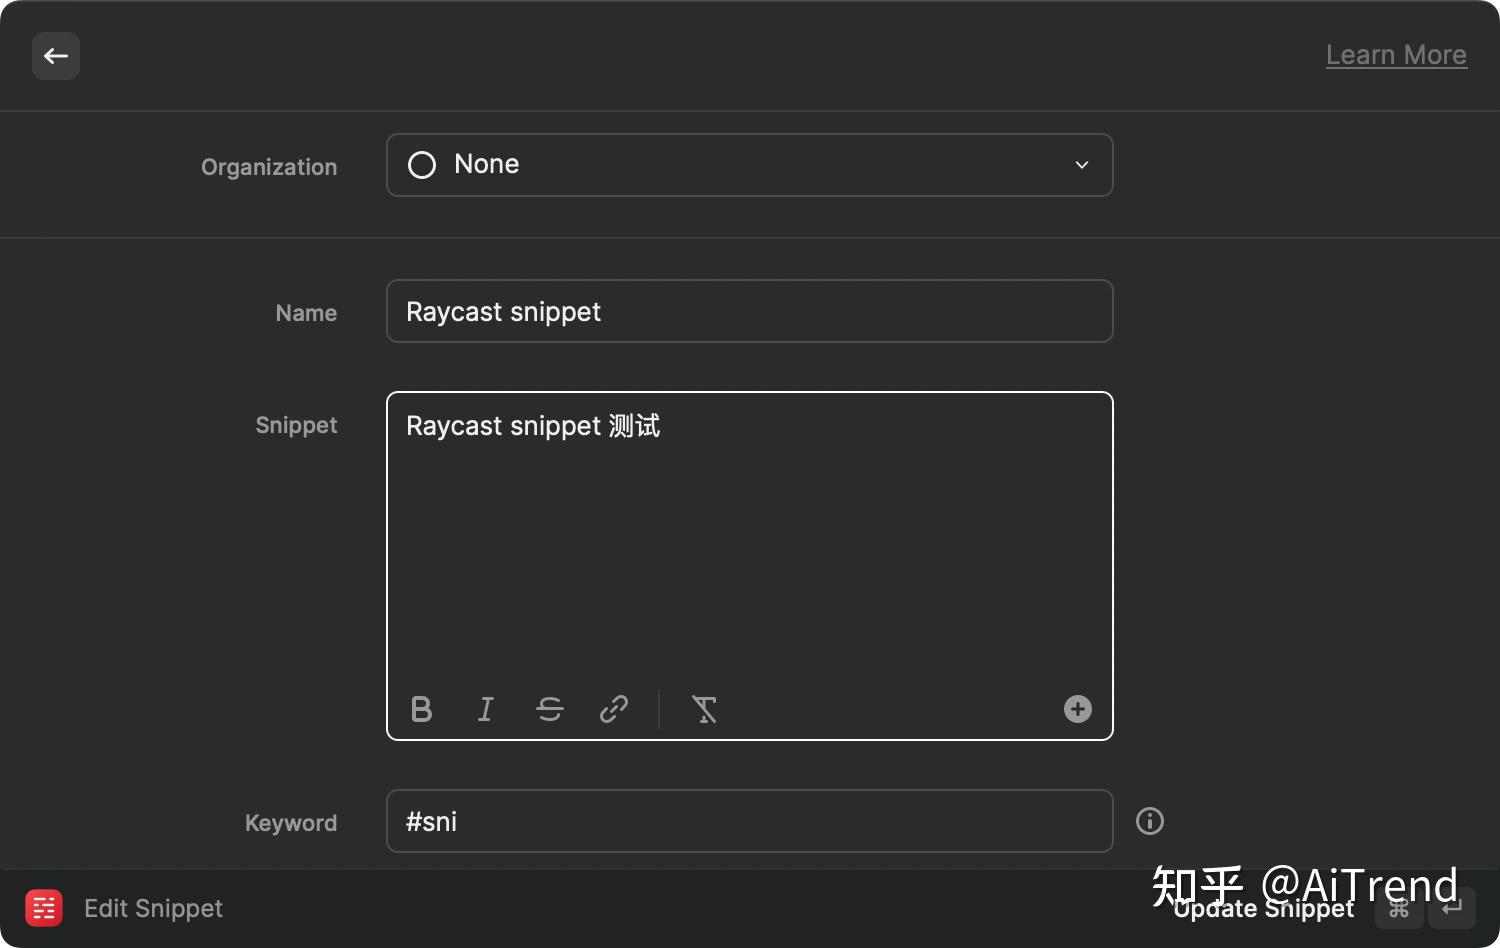Image resolution: width=1500 pixels, height=948 pixels.
Task: Focus the Name input field
Action: [750, 311]
